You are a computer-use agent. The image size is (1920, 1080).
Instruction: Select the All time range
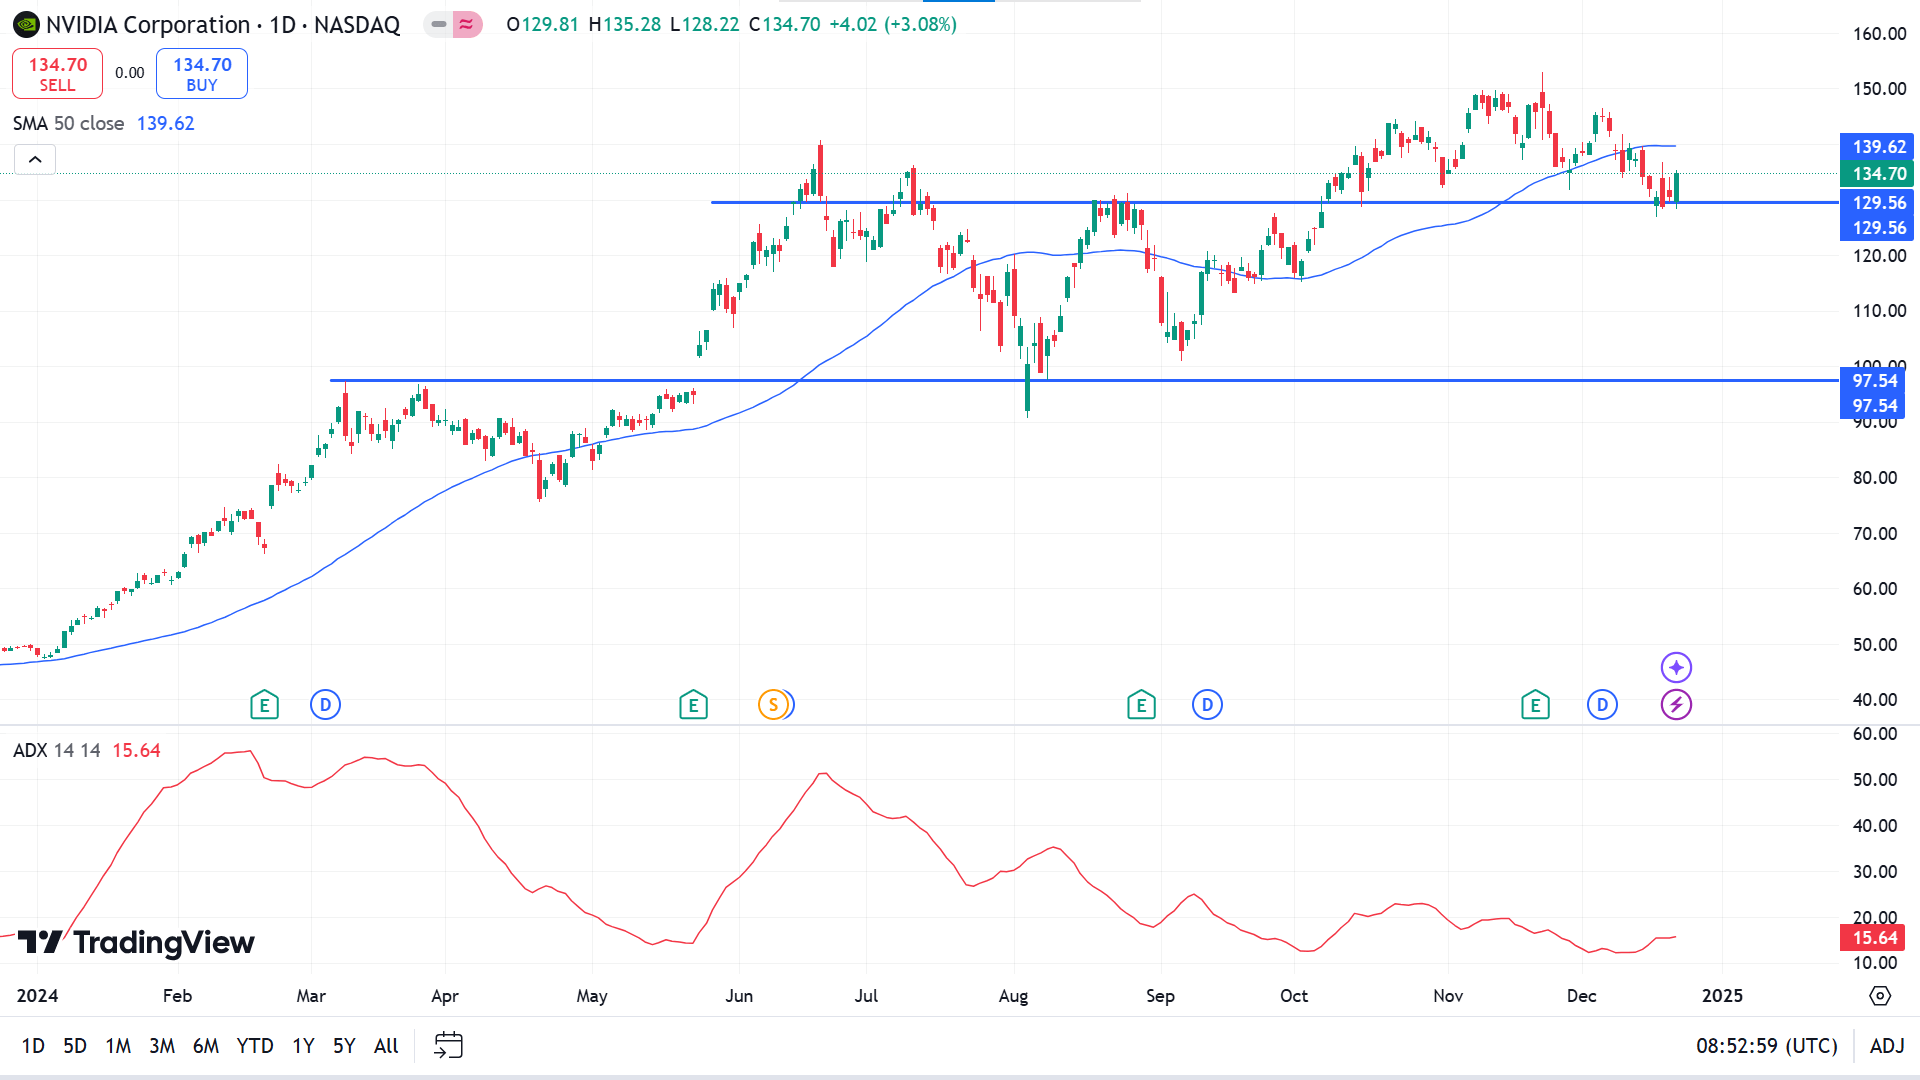point(386,1045)
